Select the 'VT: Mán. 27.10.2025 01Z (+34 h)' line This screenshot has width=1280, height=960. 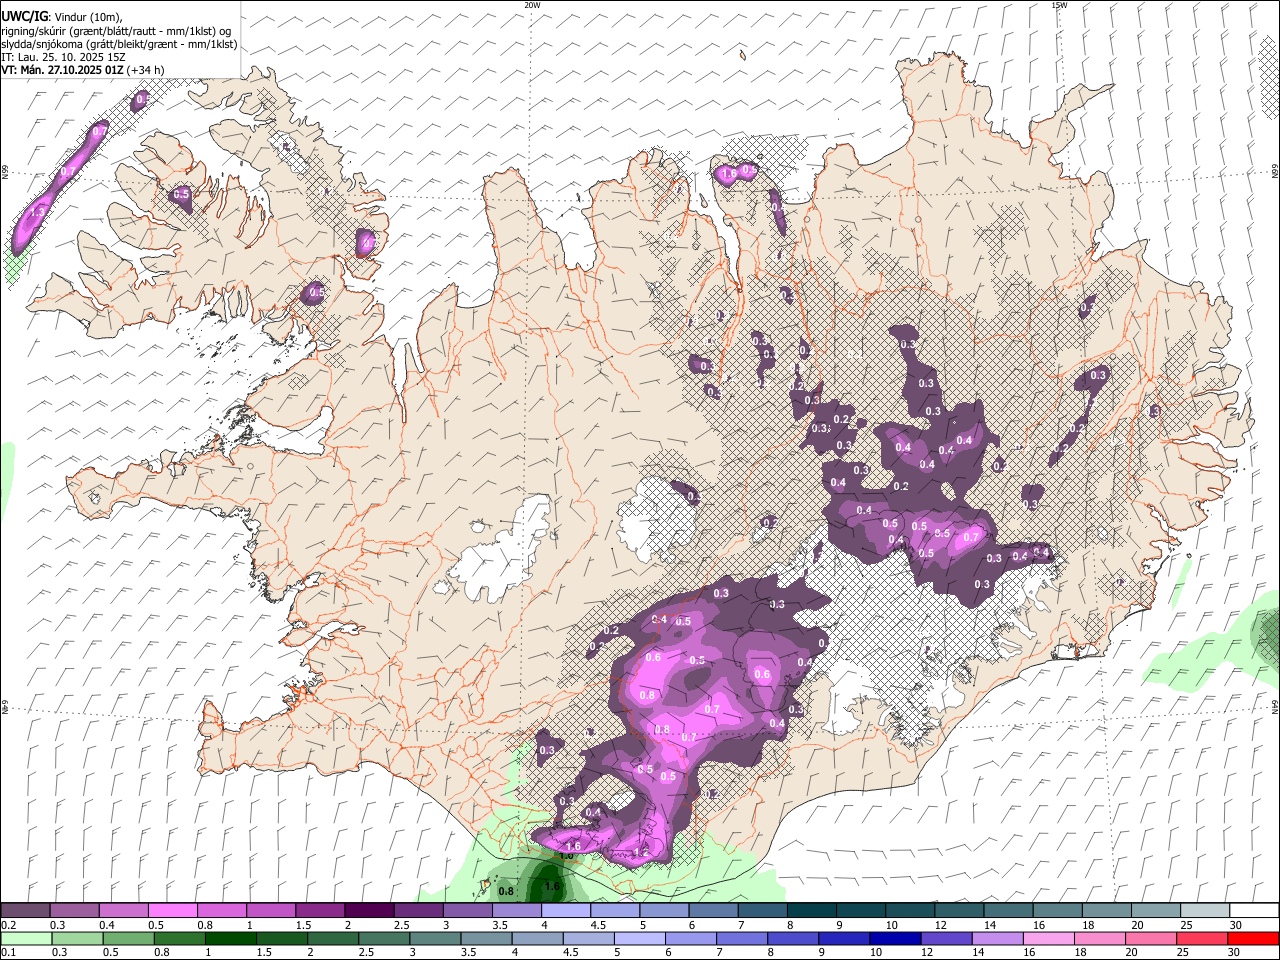83,70
